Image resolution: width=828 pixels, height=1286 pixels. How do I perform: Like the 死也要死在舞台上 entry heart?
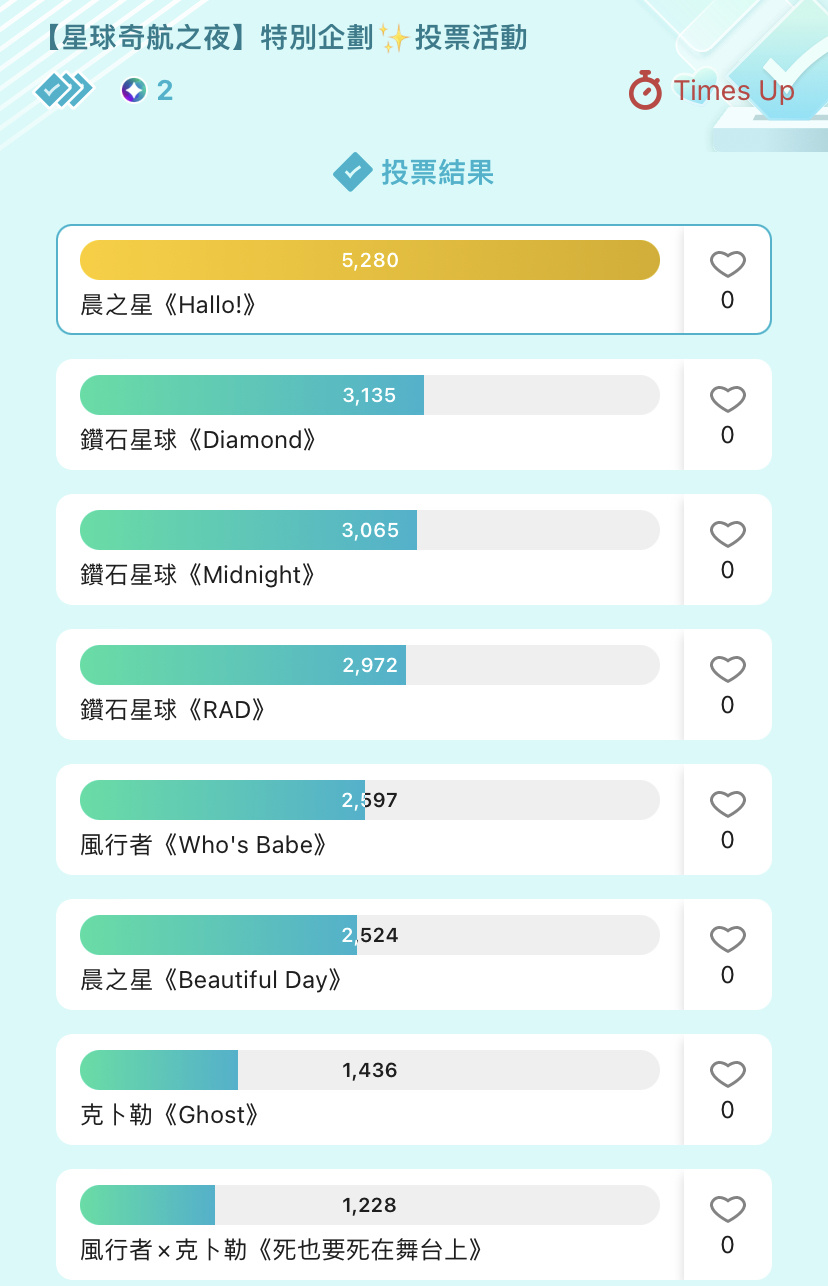[x=727, y=1210]
